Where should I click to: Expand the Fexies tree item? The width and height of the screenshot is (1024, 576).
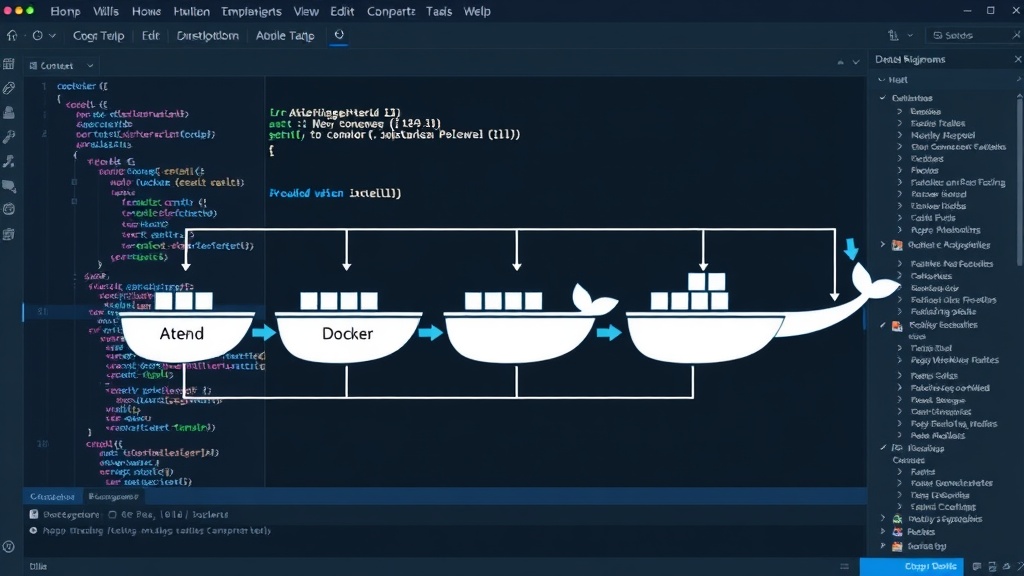[x=900, y=170]
